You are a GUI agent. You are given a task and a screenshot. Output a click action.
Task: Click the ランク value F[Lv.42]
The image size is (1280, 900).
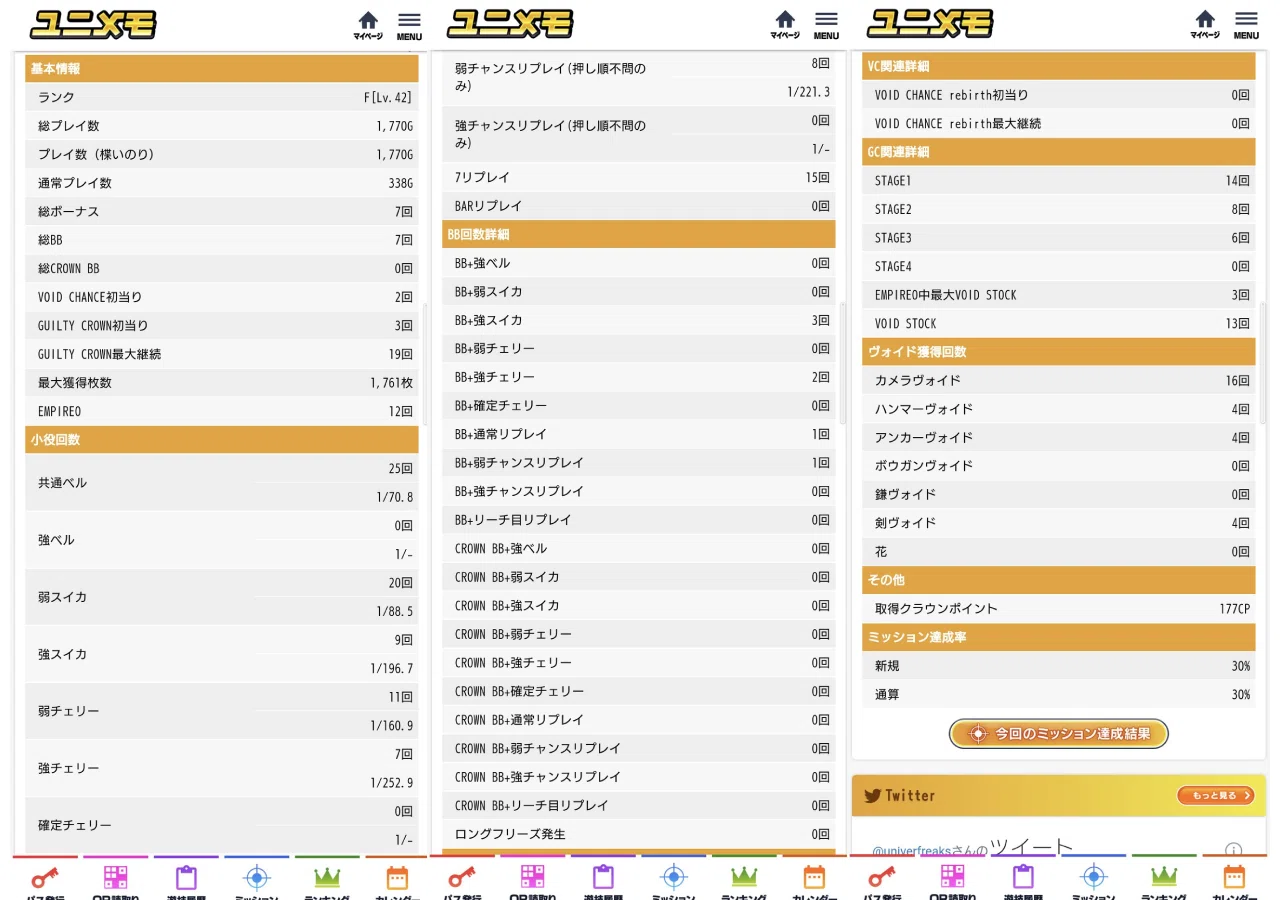pos(388,98)
